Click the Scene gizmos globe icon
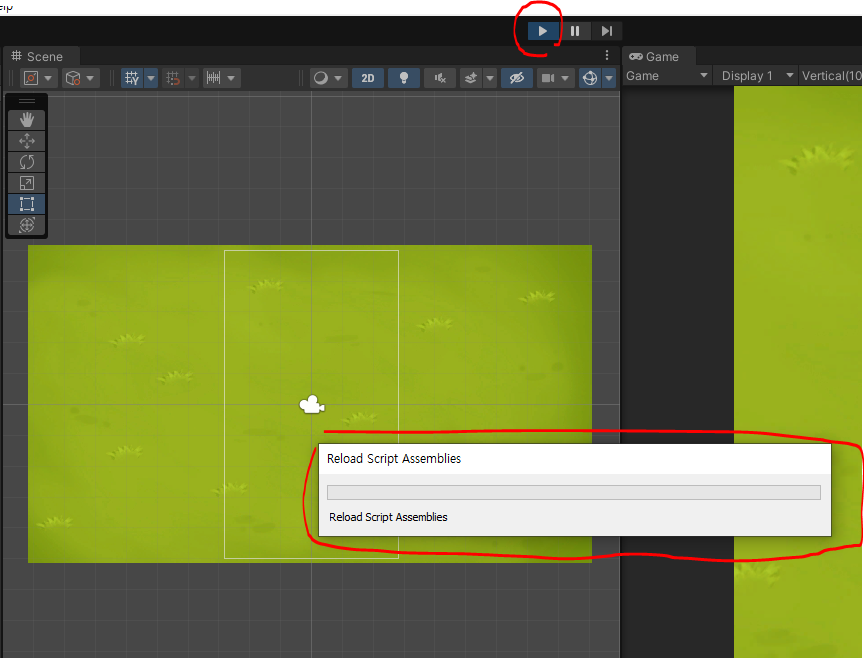This screenshot has height=658, width=864. (590, 78)
